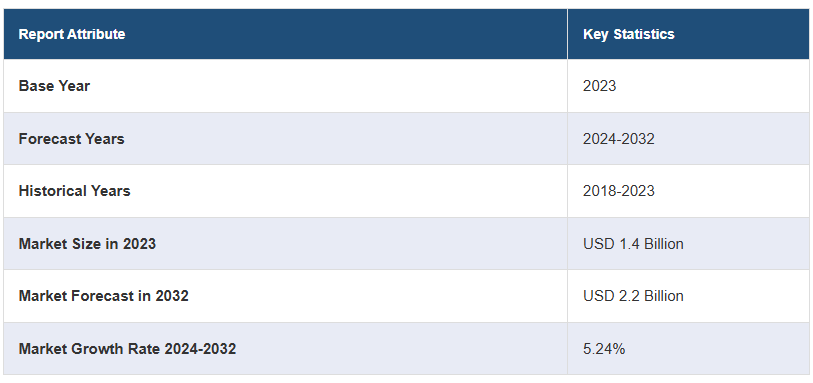The height and width of the screenshot is (383, 813).
Task: Select the Market Size in 2023 label
Action: click(87, 244)
